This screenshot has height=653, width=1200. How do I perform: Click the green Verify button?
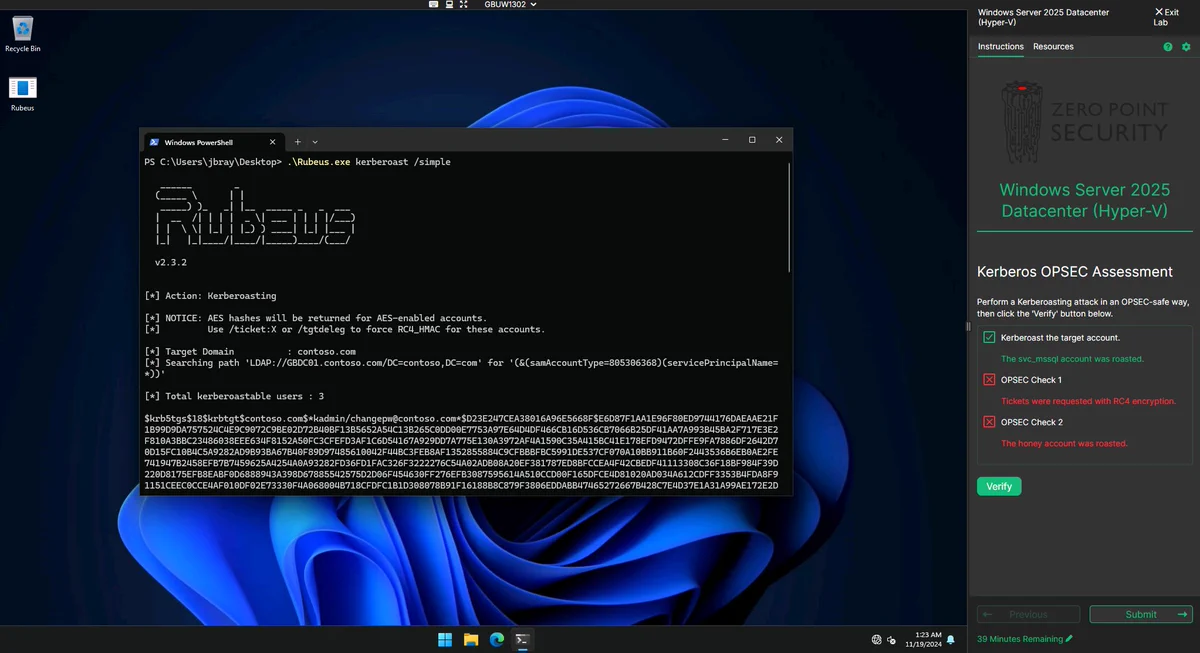coord(999,487)
